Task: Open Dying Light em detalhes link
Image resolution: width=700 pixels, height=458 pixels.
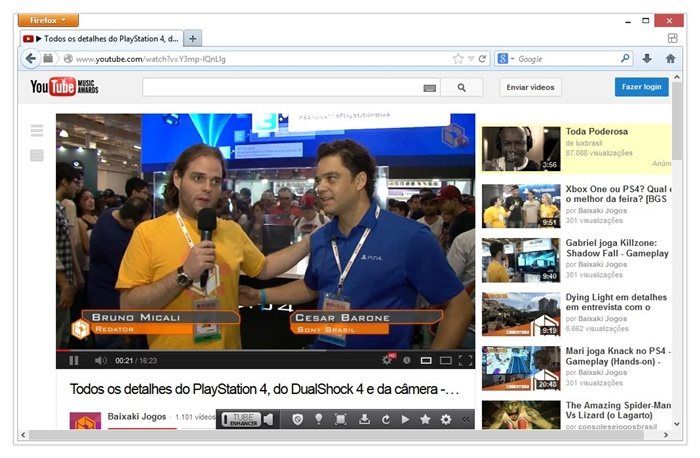Action: (616, 302)
